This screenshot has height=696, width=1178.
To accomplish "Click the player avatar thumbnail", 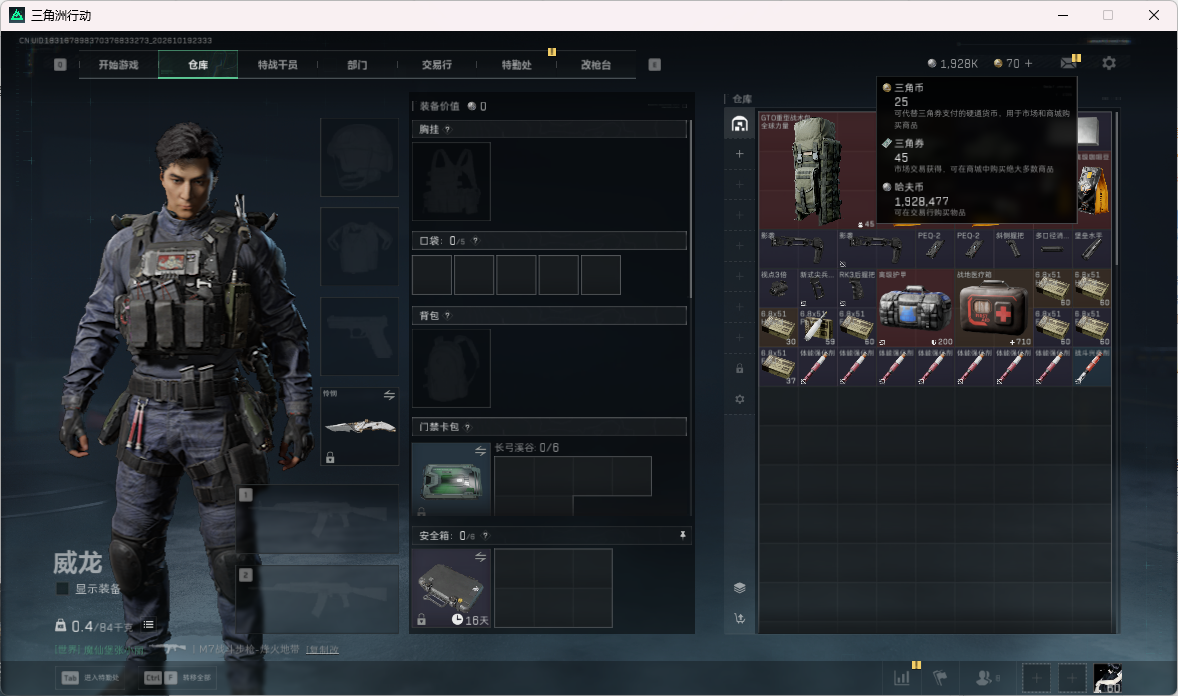I will 1107,678.
